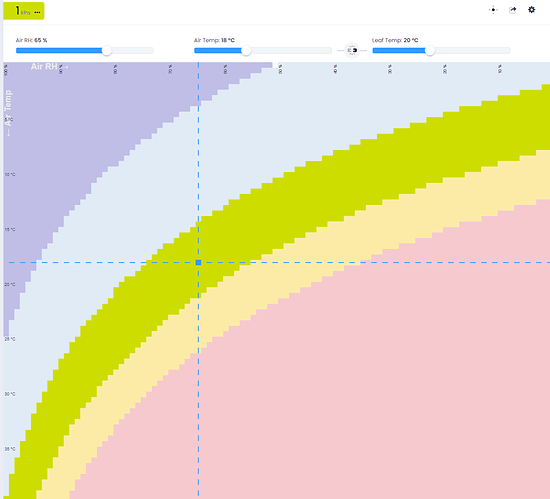Click the 1 kPa VPD value
This screenshot has width=550, height=499.
click(22, 11)
